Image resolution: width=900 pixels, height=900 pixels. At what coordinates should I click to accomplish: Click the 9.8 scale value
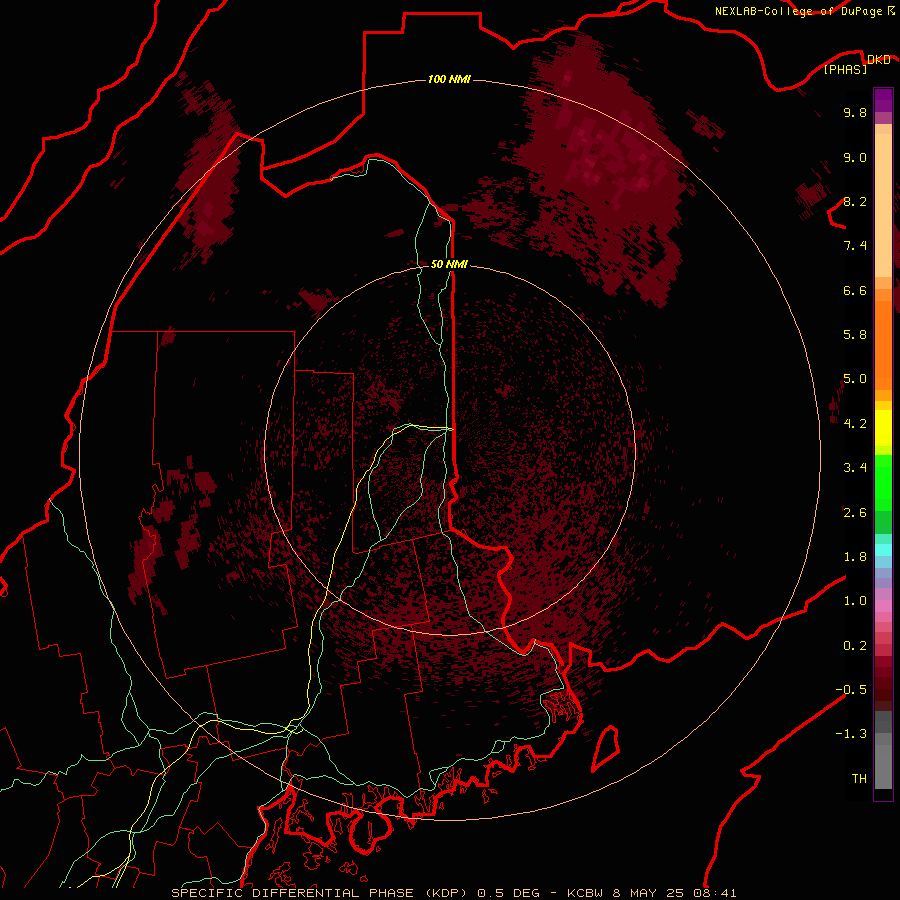(855, 112)
